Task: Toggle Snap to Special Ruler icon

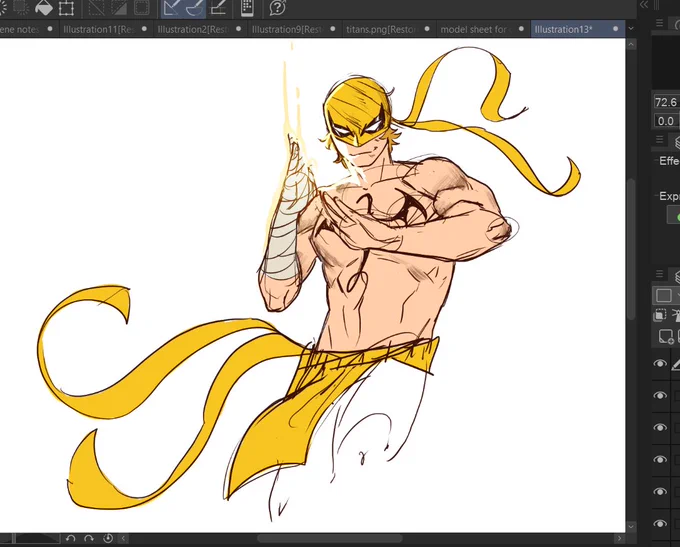Action: (195, 8)
